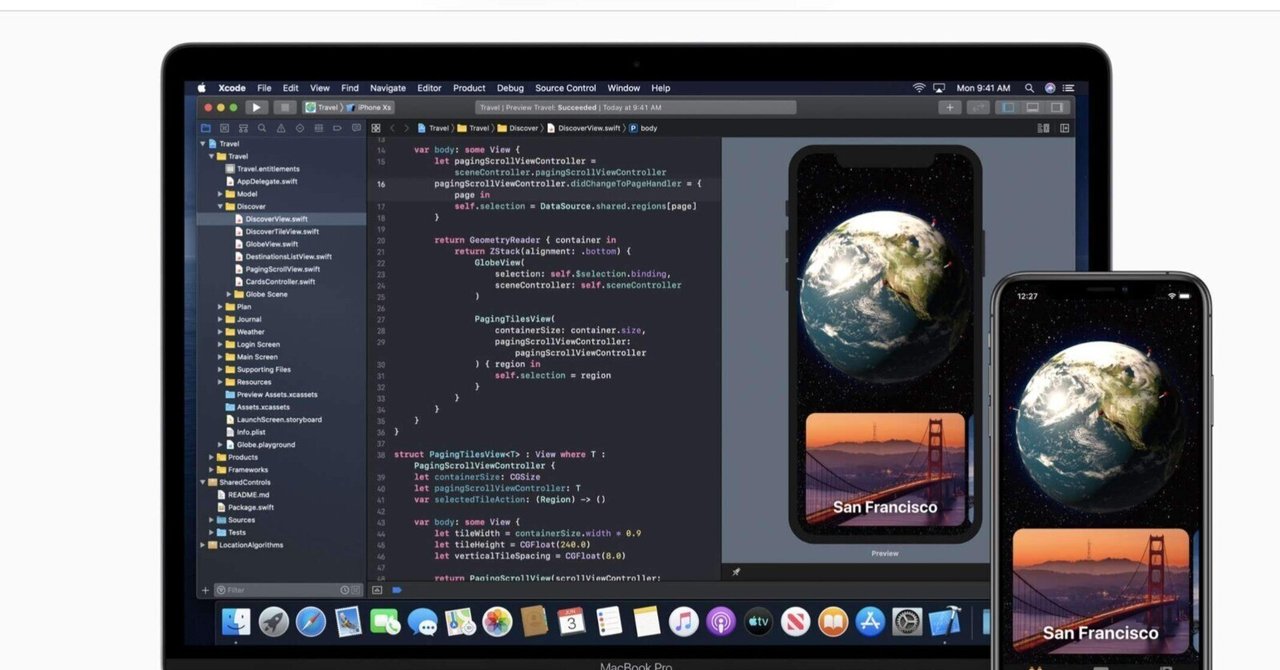Expand the Resources folder
The height and width of the screenshot is (670, 1280).
coord(220,382)
